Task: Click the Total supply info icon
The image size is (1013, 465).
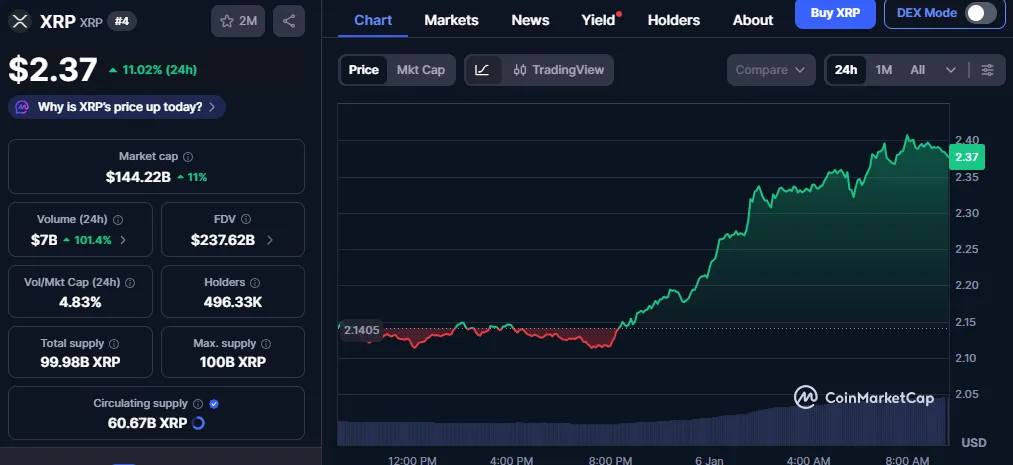Action: pyautogui.click(x=114, y=344)
